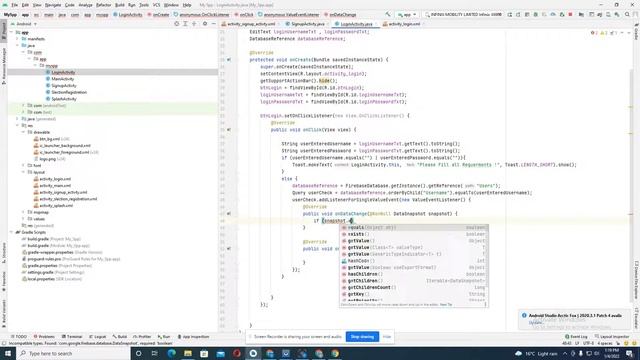The height and width of the screenshot is (360, 640).
Task: Open the Build menu
Action: [x=120, y=5]
